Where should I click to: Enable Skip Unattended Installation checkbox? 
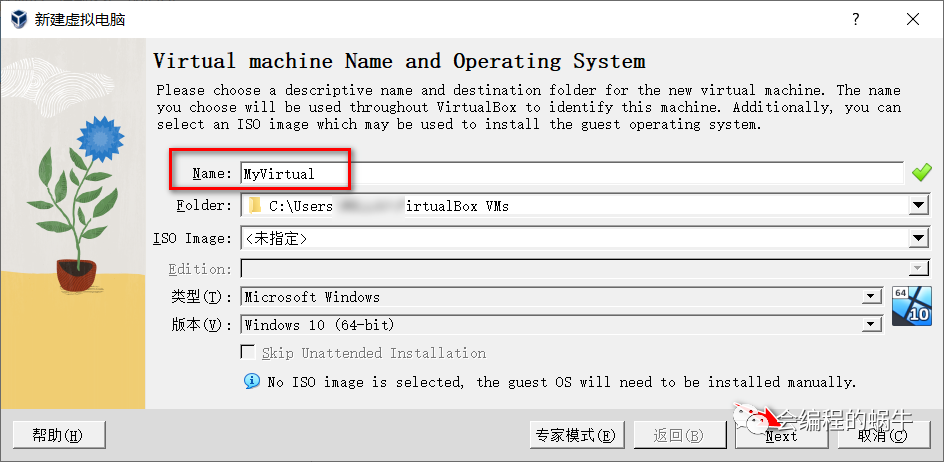[x=247, y=352]
